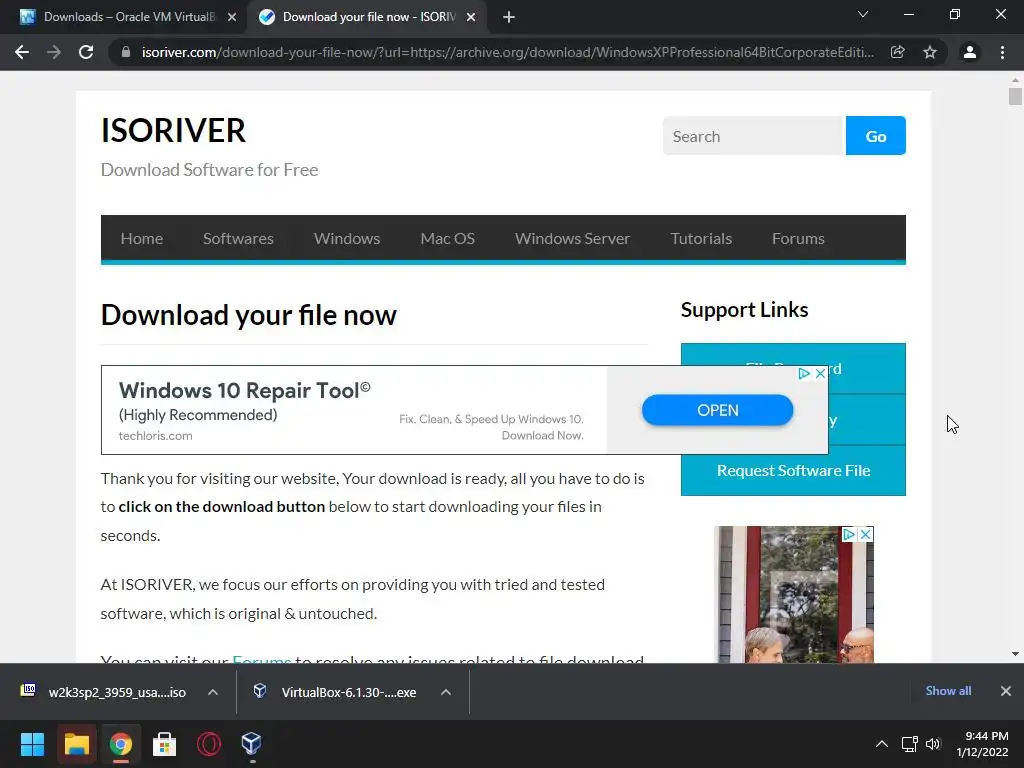Open the Opera browser from the taskbar

click(208, 744)
